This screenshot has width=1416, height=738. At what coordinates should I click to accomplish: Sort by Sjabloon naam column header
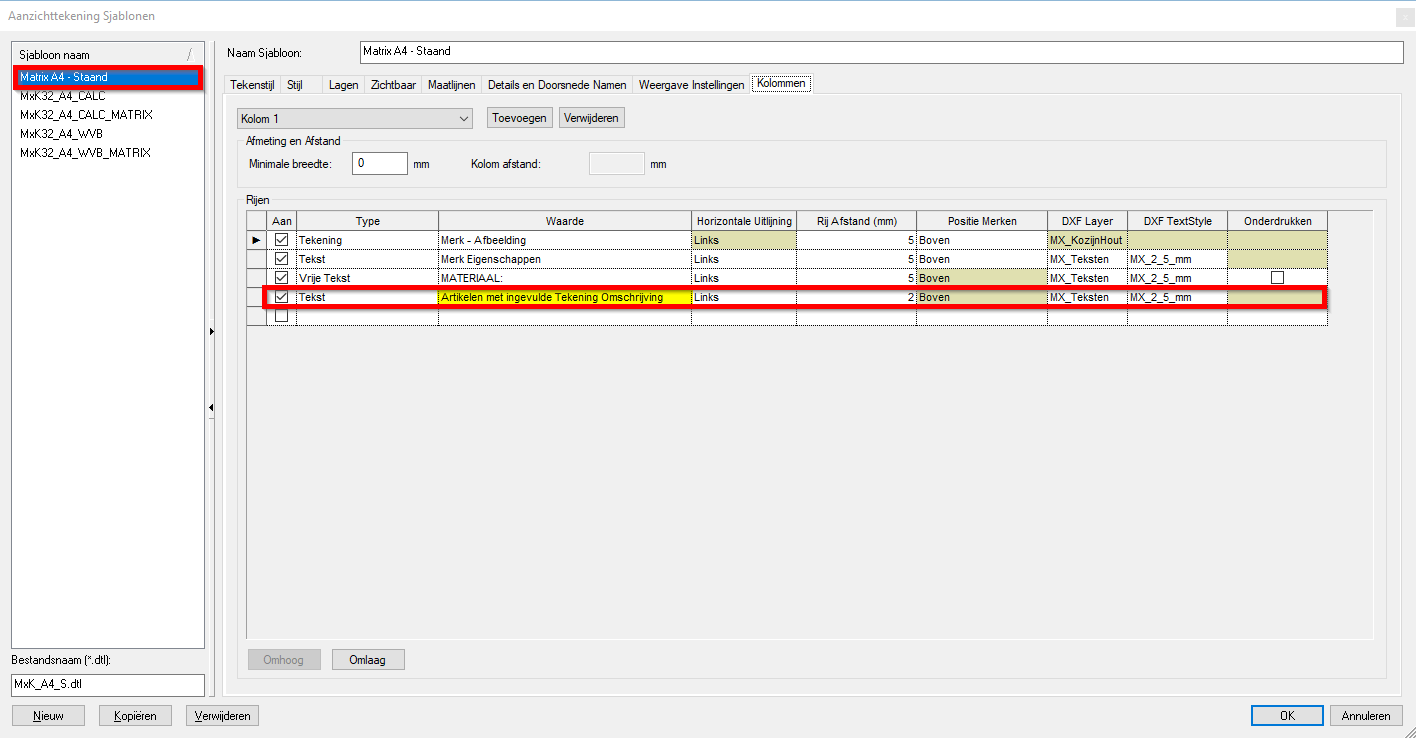[107, 54]
